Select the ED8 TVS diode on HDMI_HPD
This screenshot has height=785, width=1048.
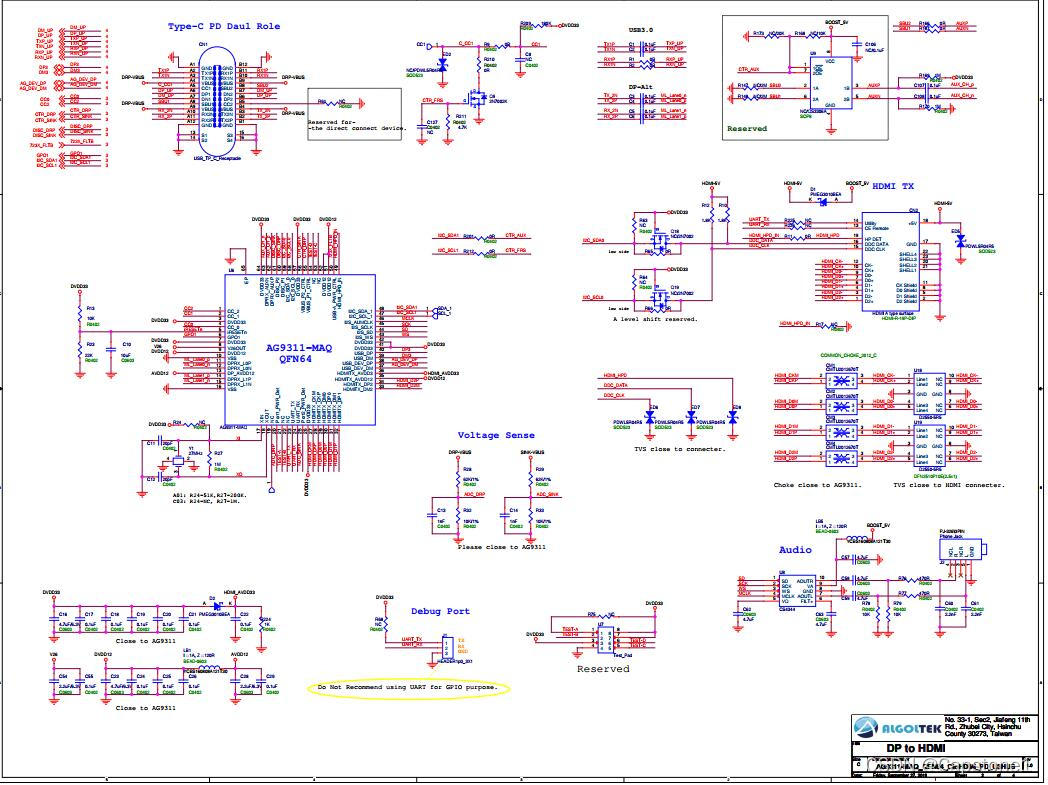coord(733,417)
